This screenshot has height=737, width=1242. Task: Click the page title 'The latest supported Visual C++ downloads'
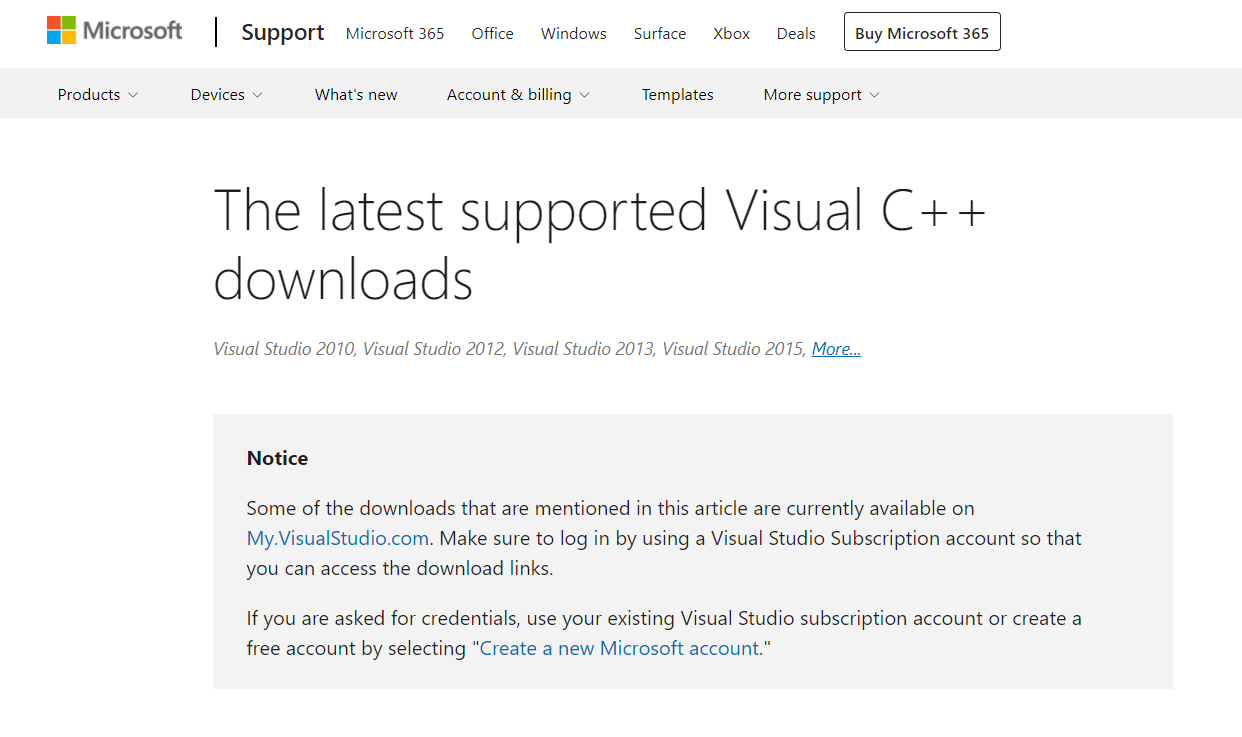(600, 244)
